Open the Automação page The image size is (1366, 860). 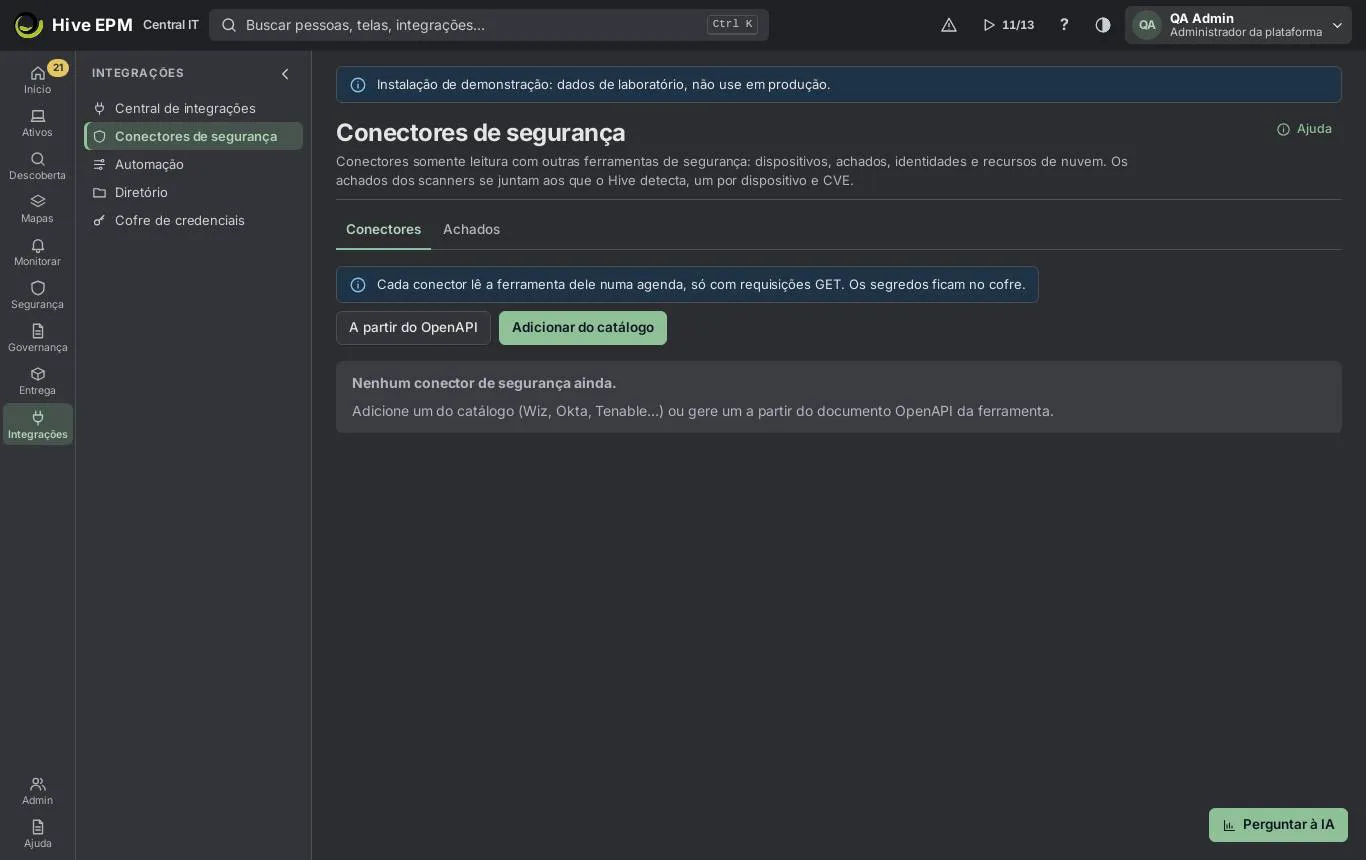coord(194,164)
